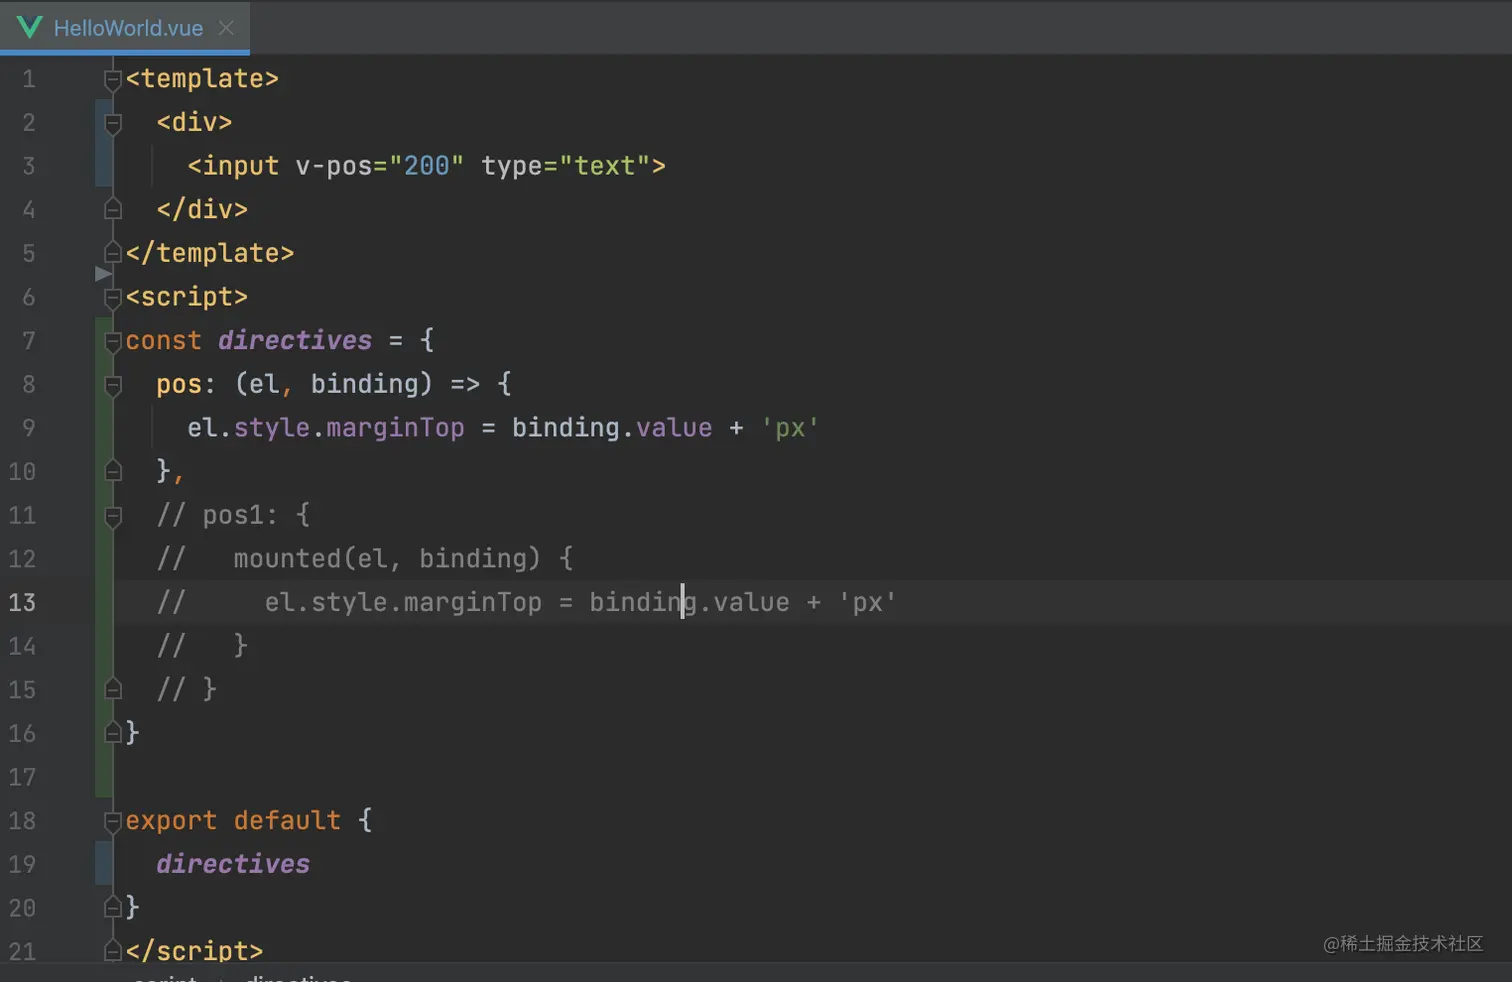The height and width of the screenshot is (982, 1512).
Task: Click the 'type' attribute on line 3
Action: point(512,166)
